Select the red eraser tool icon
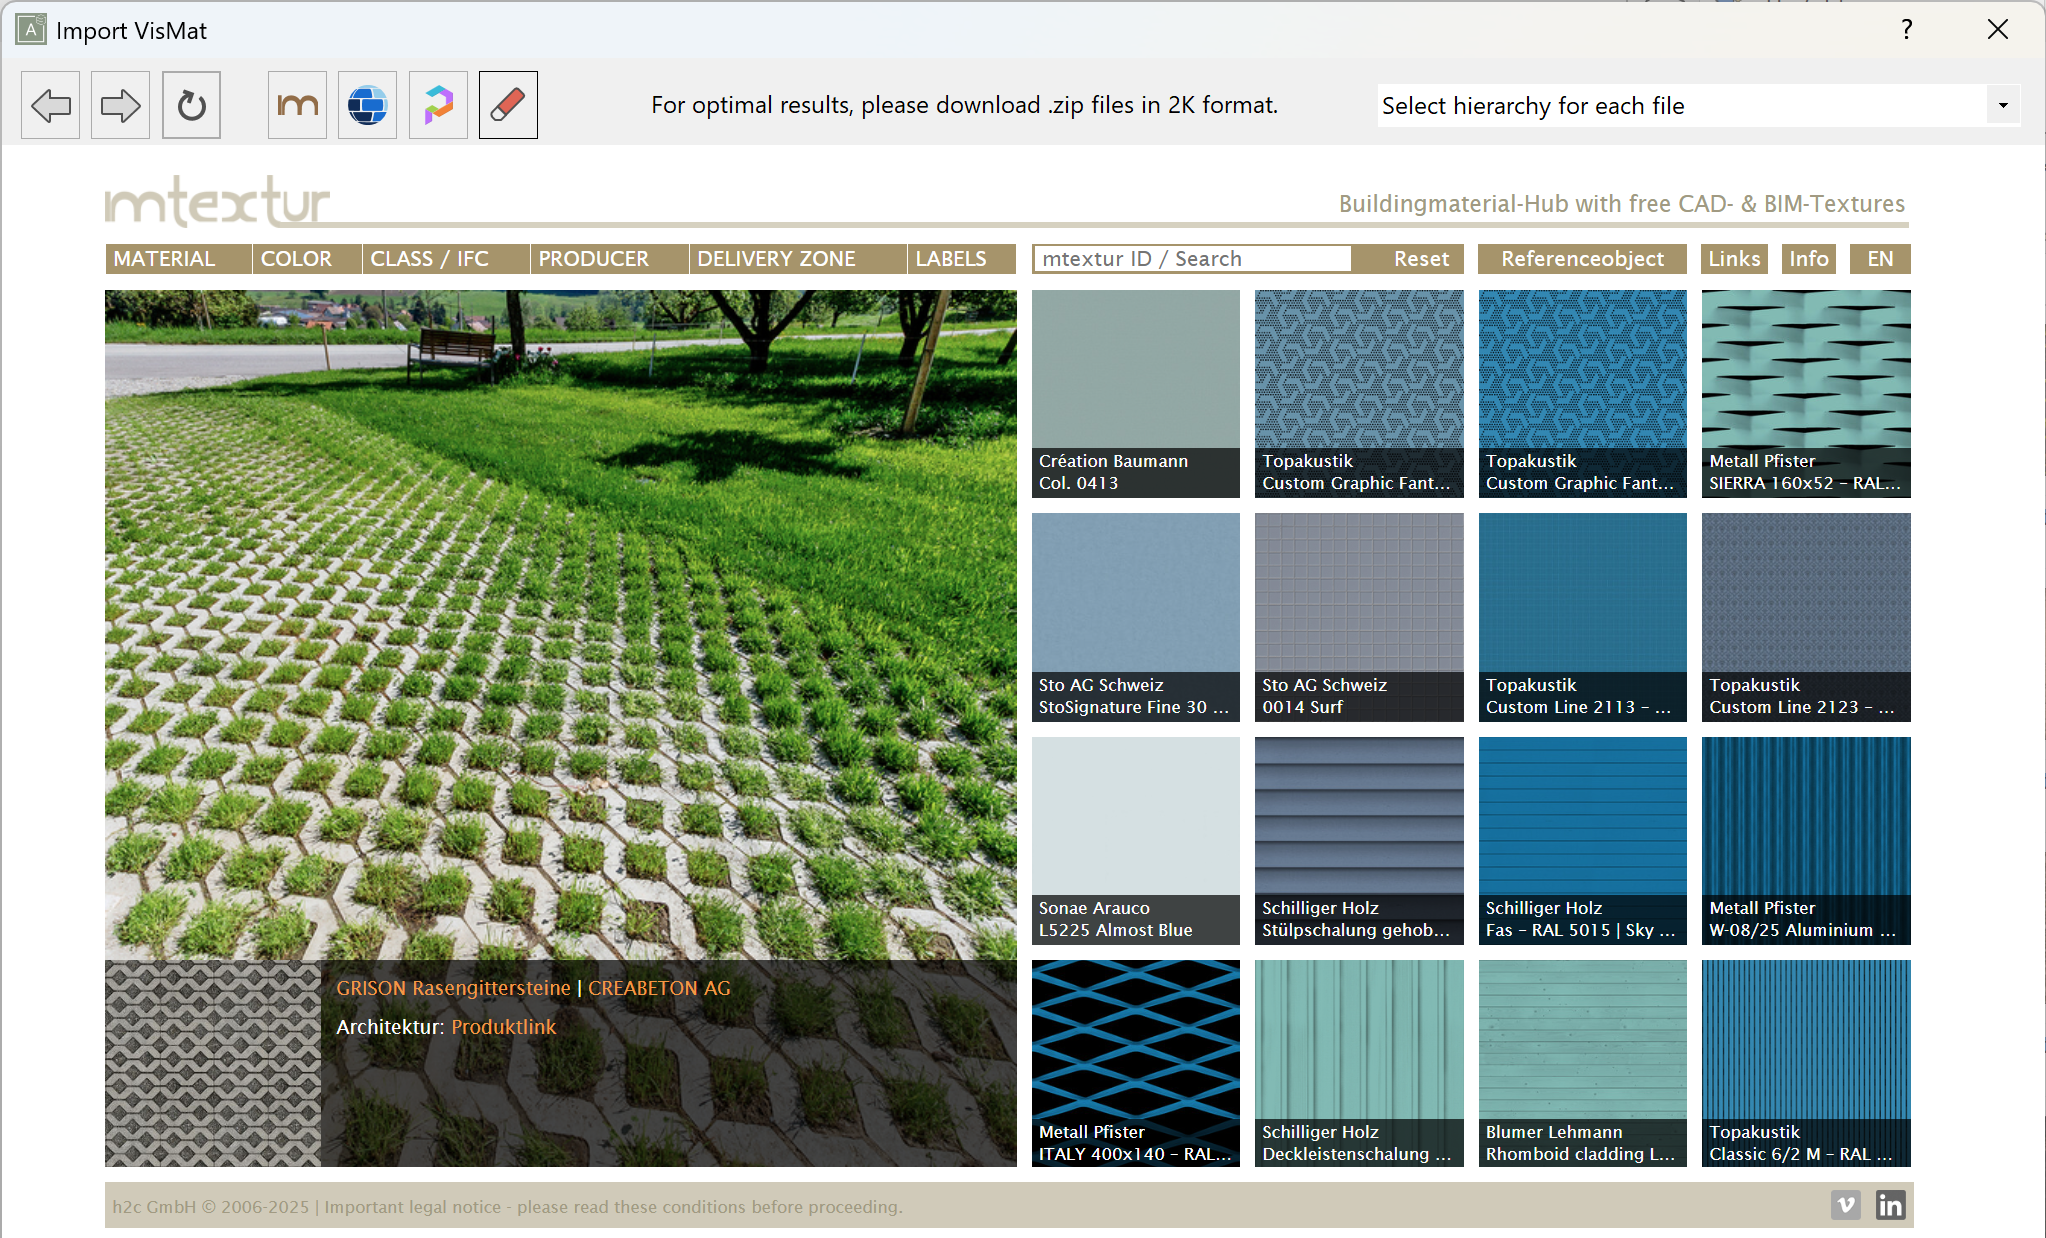The height and width of the screenshot is (1238, 2046). [x=508, y=105]
